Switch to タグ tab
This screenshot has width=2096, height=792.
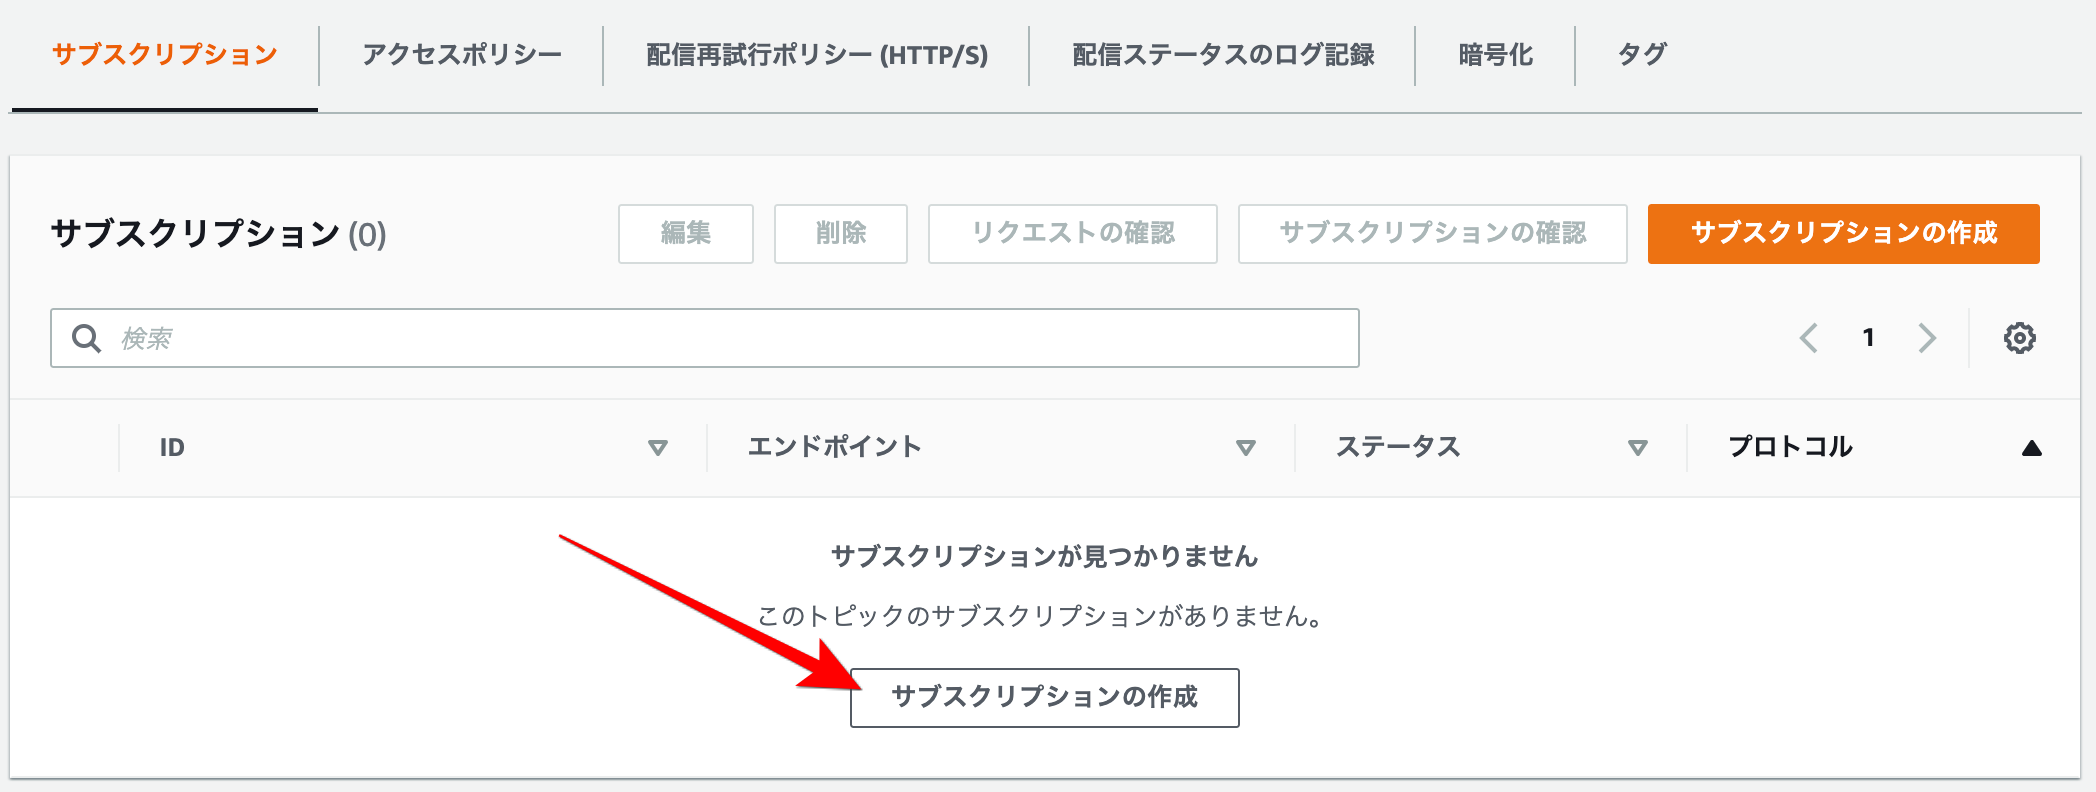tap(1642, 55)
